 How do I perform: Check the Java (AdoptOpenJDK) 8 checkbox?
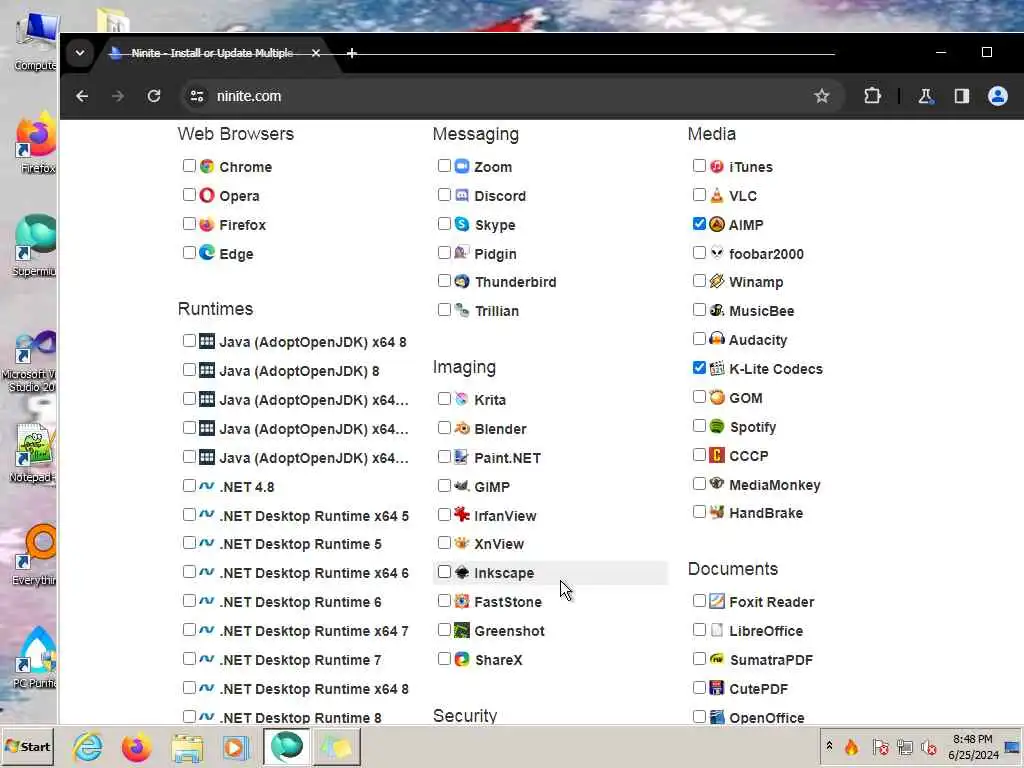tap(189, 370)
